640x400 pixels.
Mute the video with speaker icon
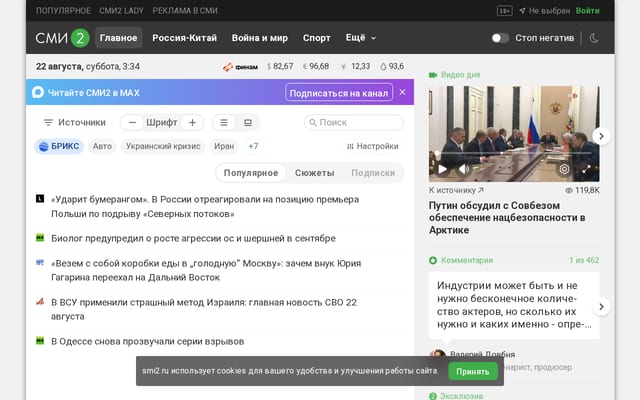pyautogui.click(x=464, y=169)
